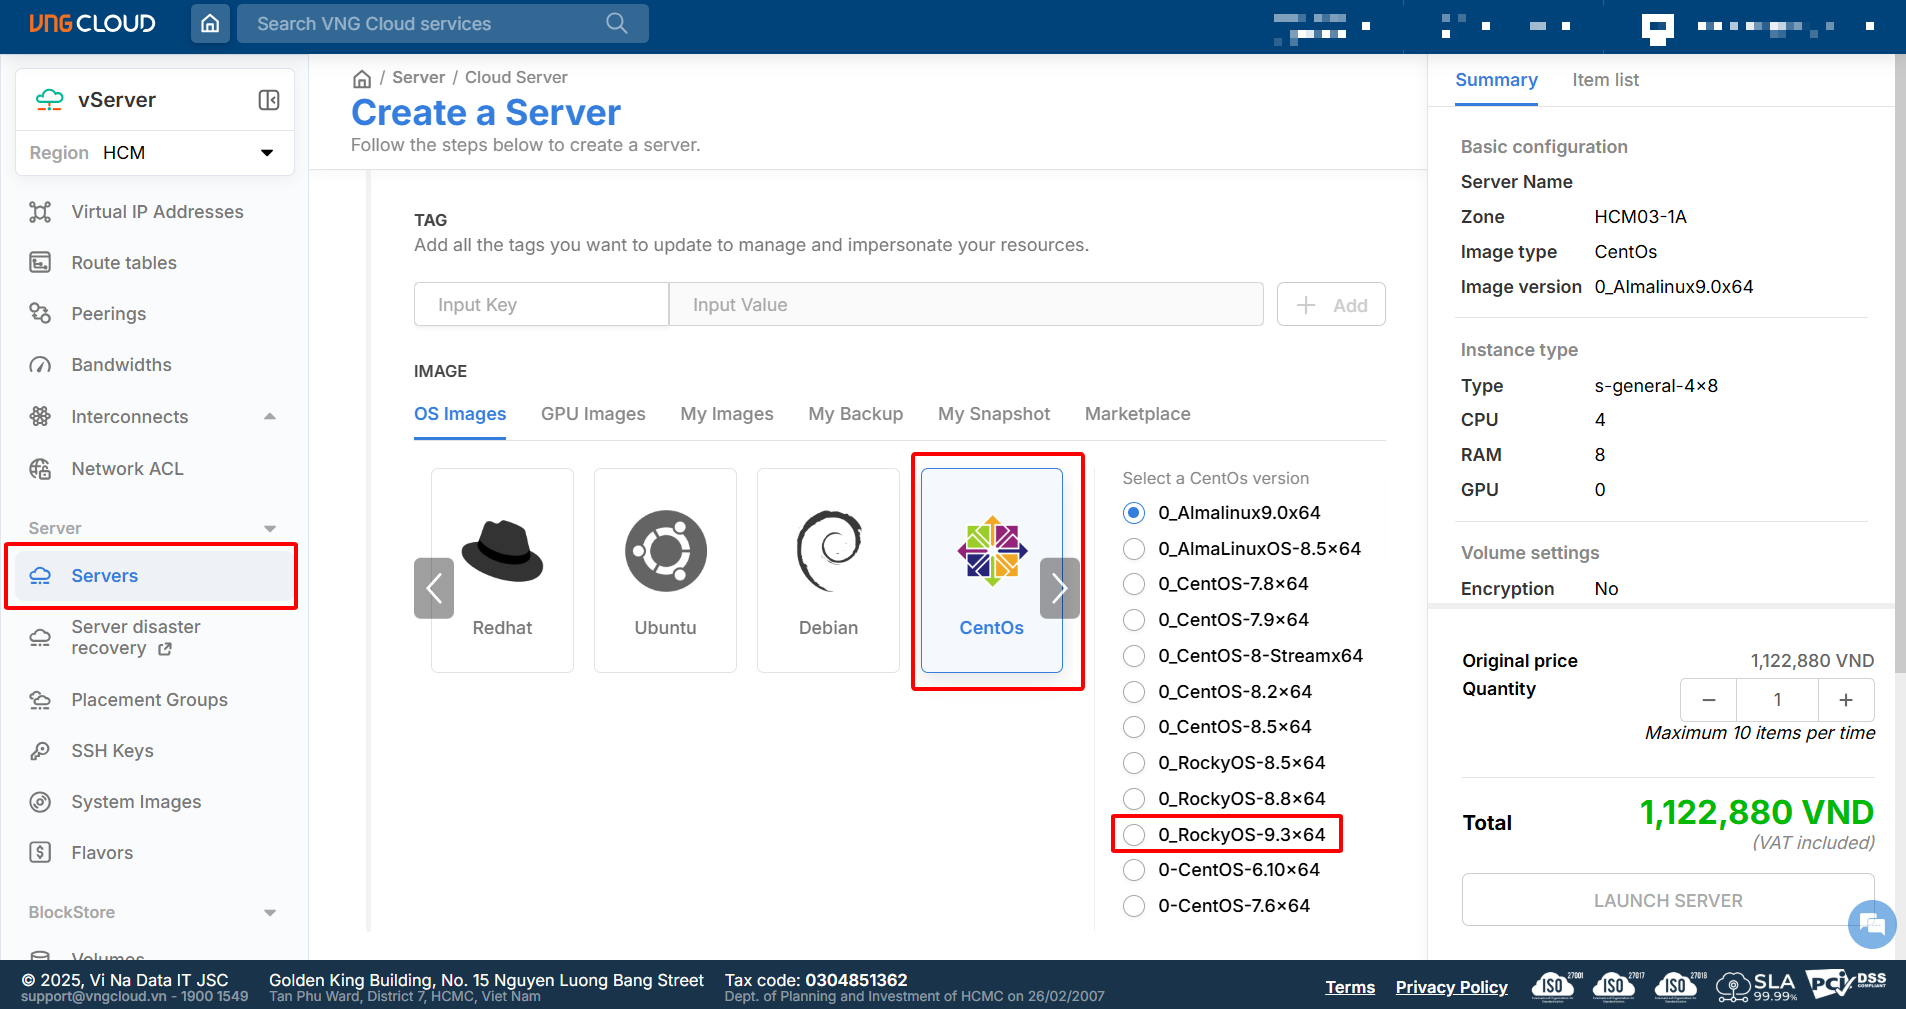
Task: Select the 0_RockyOS-9.3x64 version radio
Action: [1134, 835]
